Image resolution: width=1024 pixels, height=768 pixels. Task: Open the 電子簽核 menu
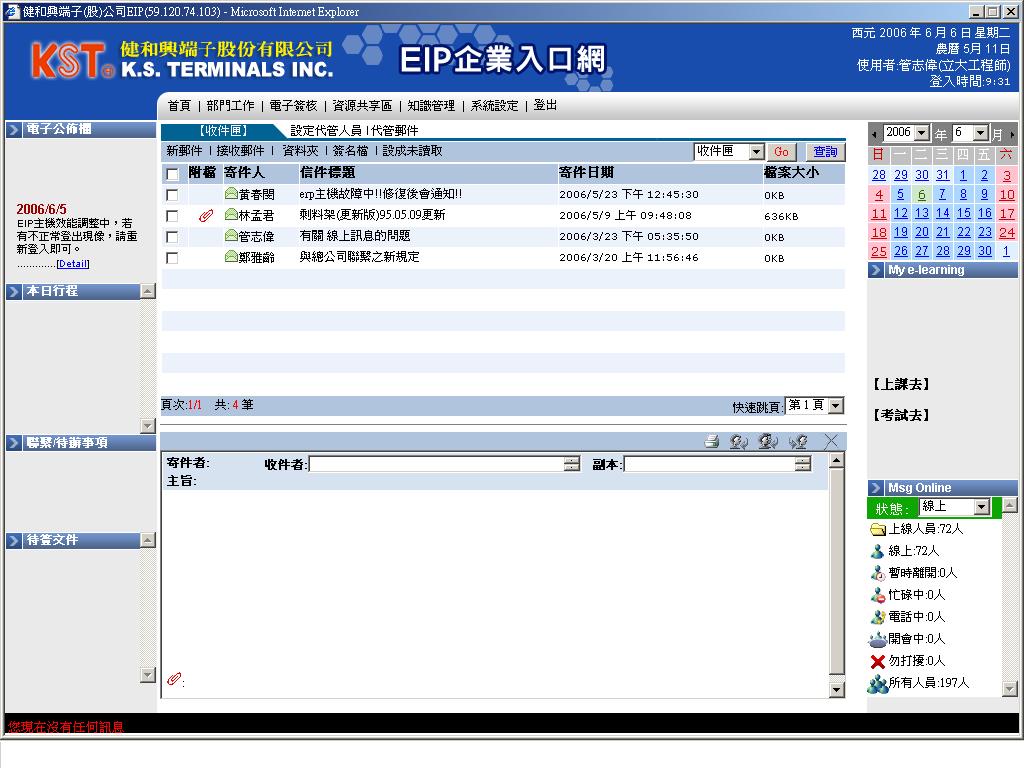click(x=293, y=105)
